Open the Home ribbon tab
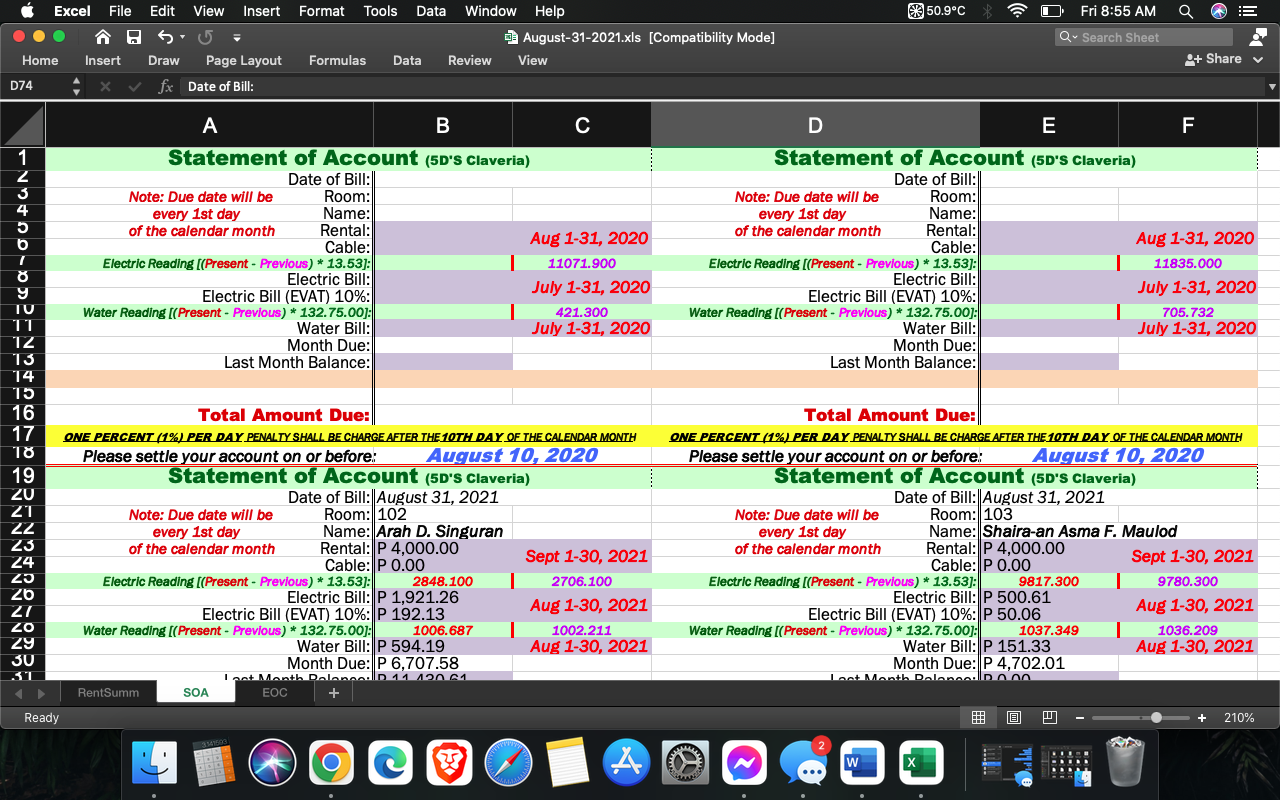Screen dimensions: 1280x800 click(40, 60)
